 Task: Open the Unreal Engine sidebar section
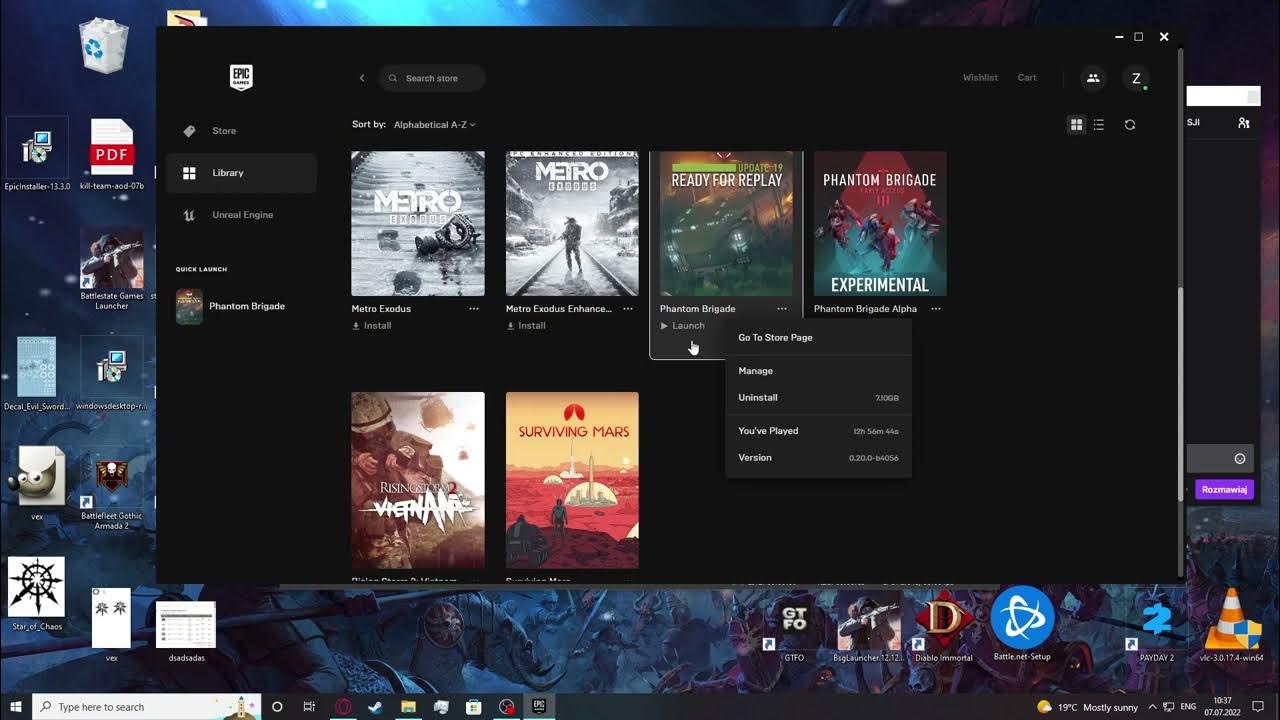coord(241,215)
